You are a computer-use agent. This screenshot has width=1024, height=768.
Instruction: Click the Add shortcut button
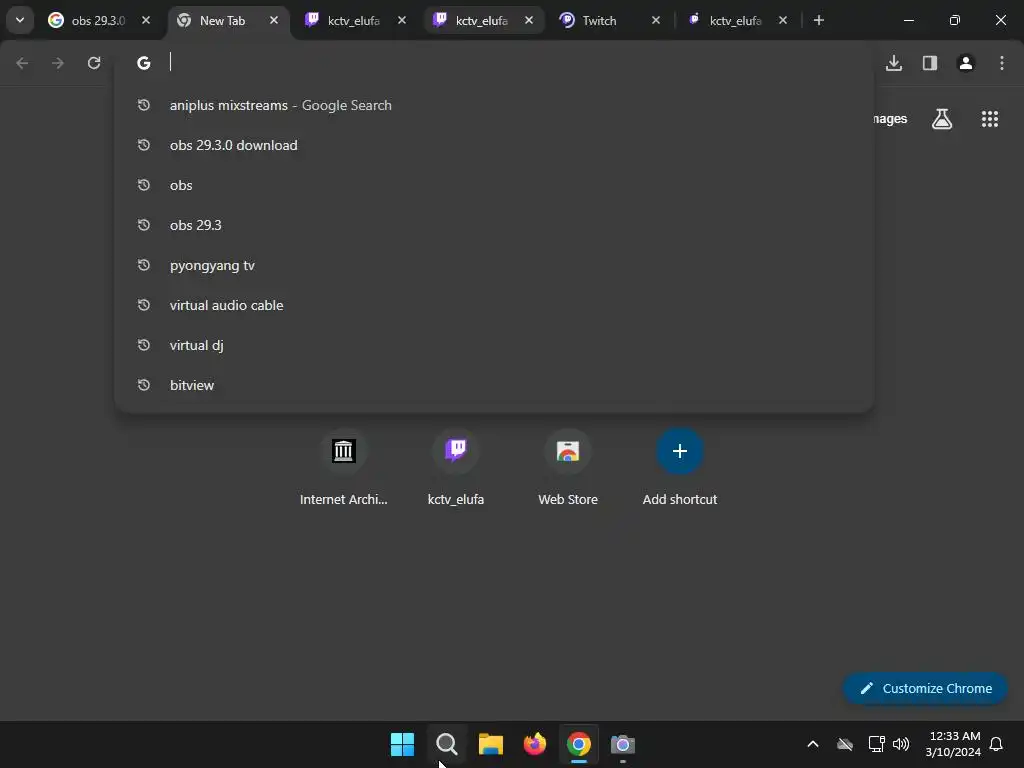pyautogui.click(x=680, y=468)
